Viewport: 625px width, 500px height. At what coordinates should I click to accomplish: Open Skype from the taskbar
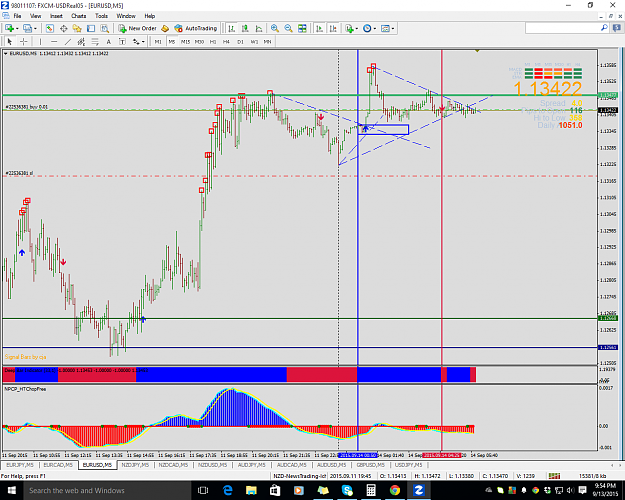[x=347, y=490]
